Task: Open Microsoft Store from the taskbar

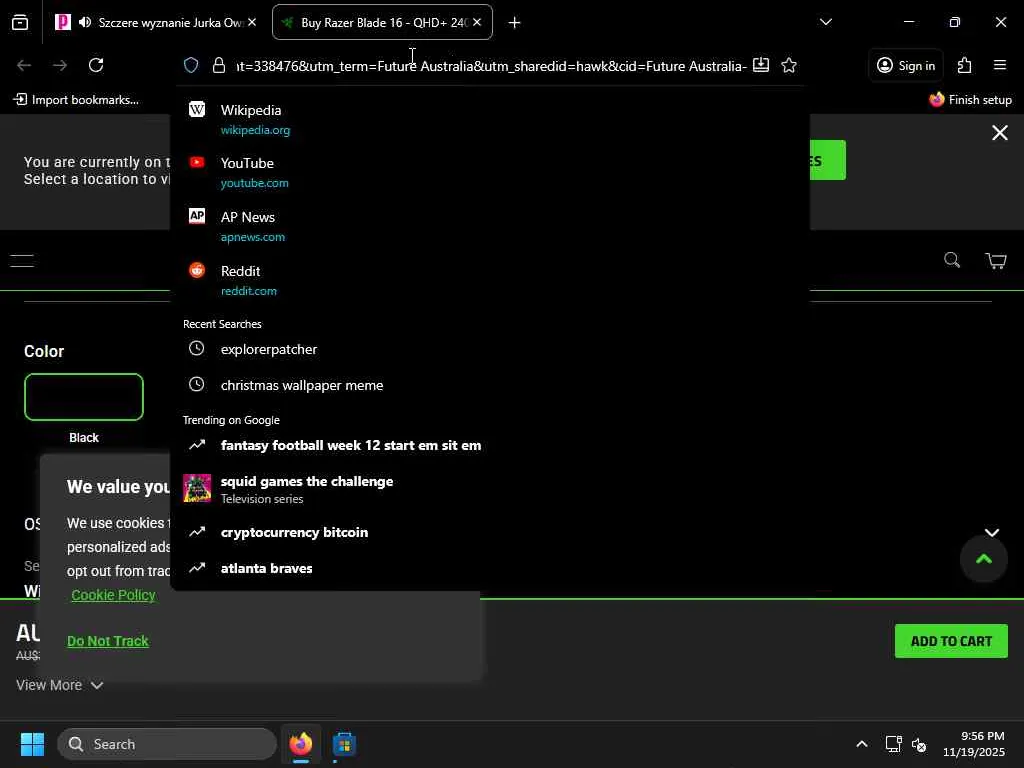Action: coord(344,744)
